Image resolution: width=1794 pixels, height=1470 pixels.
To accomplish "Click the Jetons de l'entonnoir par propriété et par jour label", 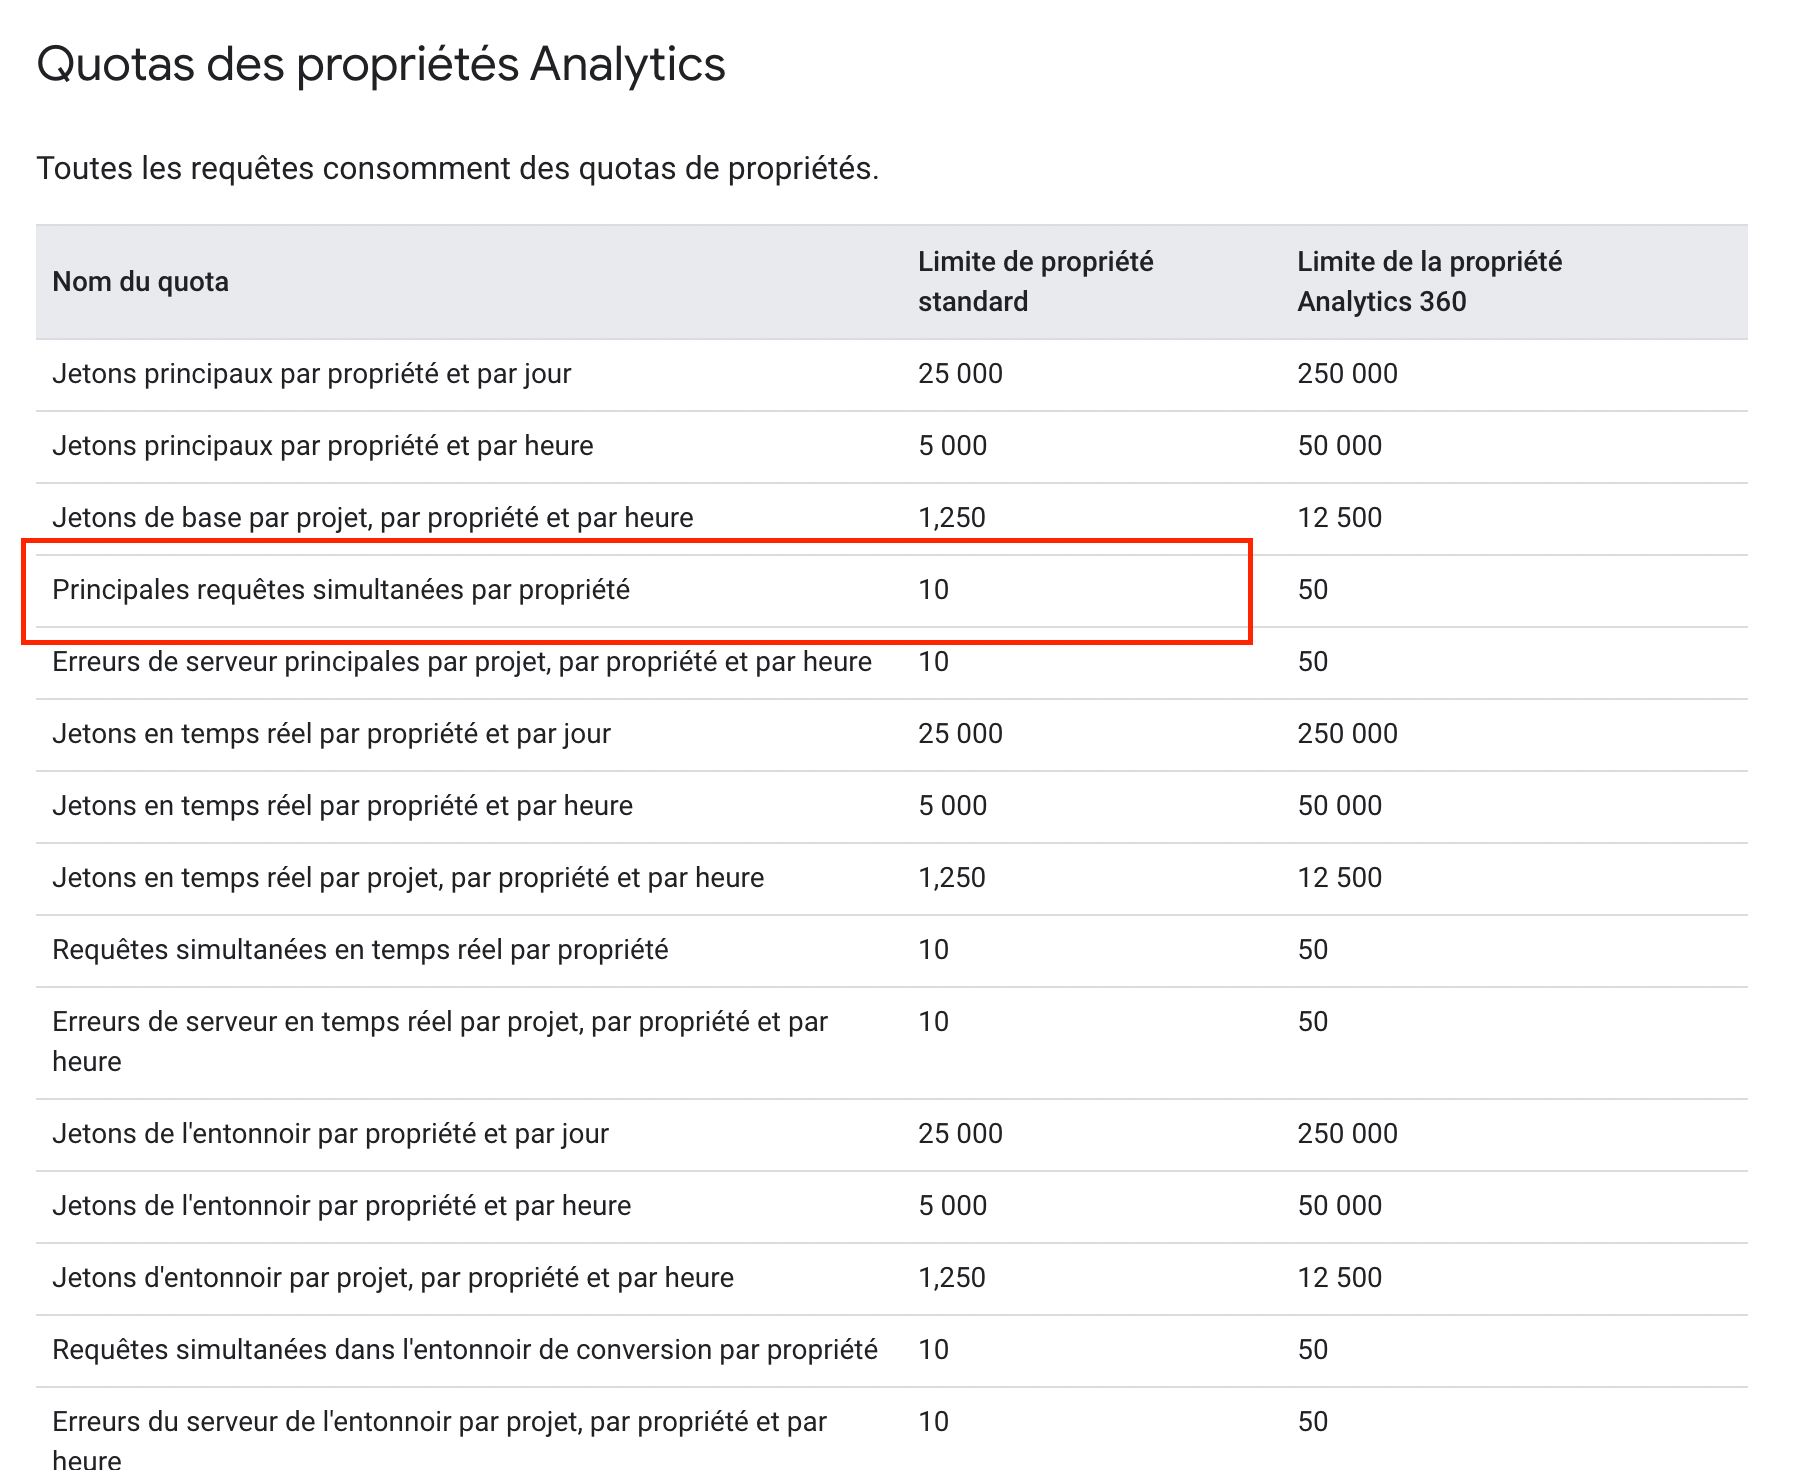I will pyautogui.click(x=330, y=1134).
